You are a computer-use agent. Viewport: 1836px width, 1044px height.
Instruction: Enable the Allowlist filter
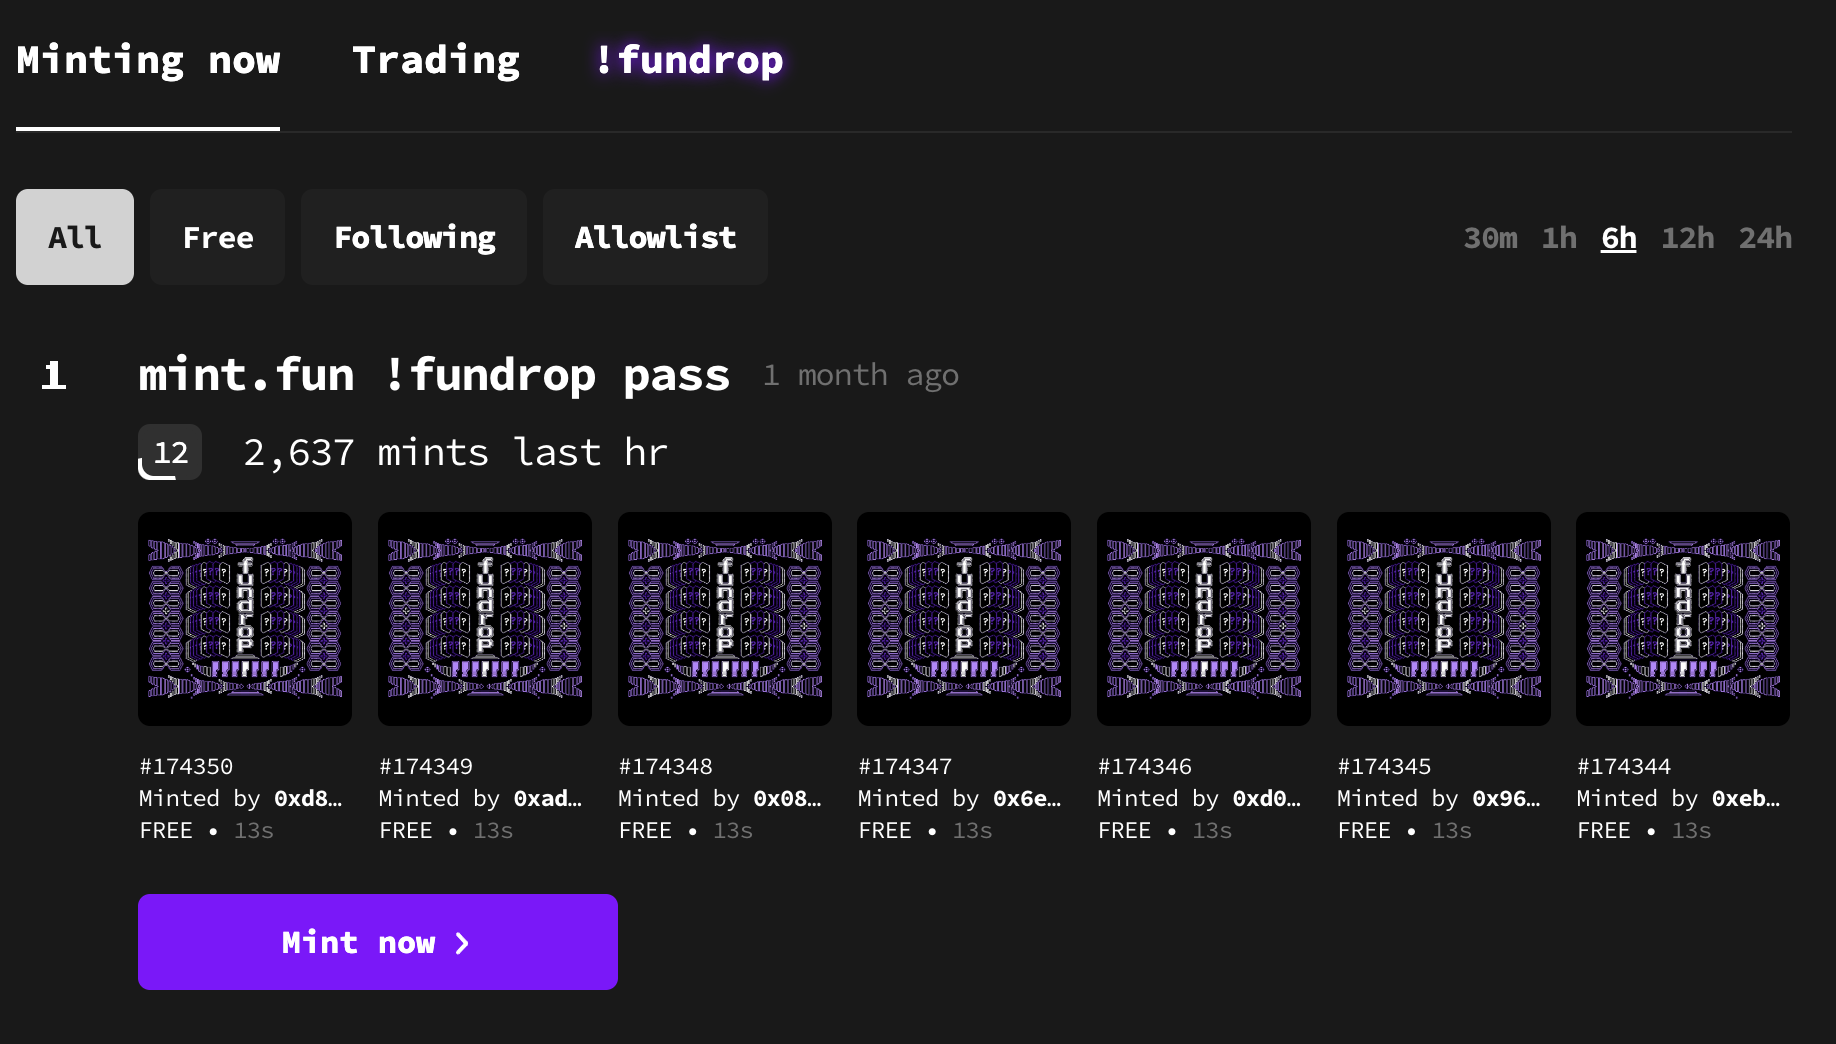[654, 237]
